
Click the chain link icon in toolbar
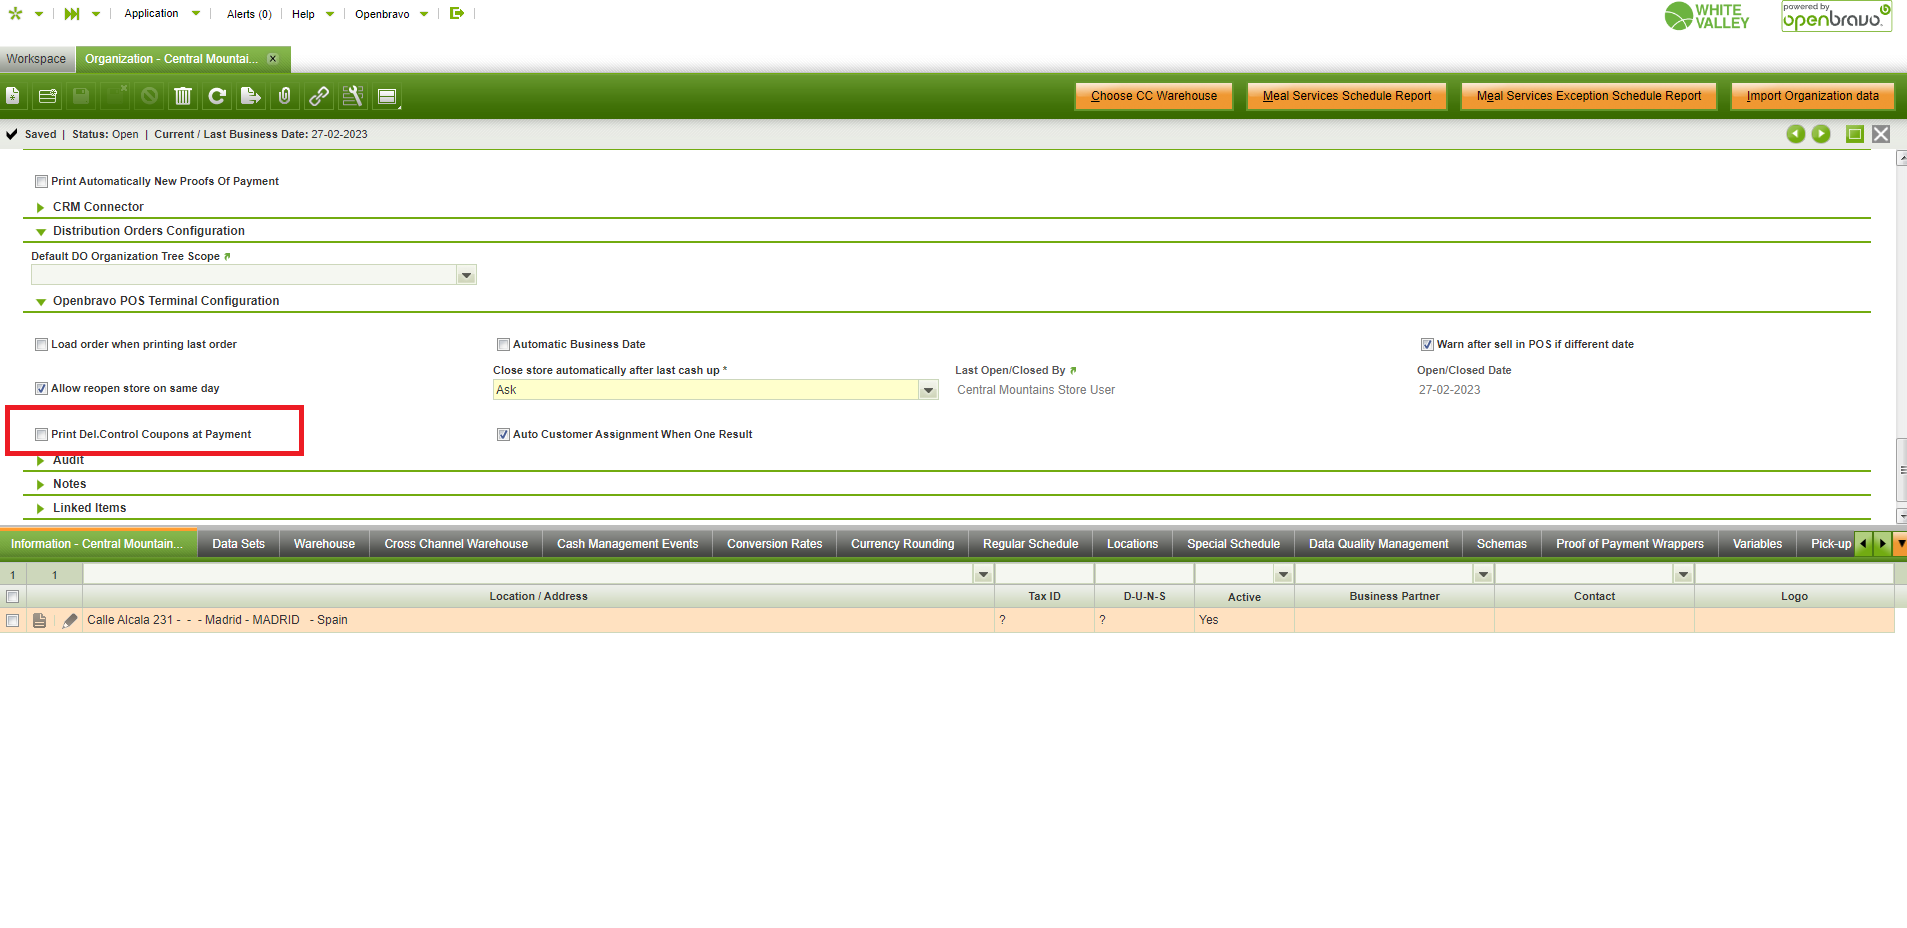click(319, 96)
